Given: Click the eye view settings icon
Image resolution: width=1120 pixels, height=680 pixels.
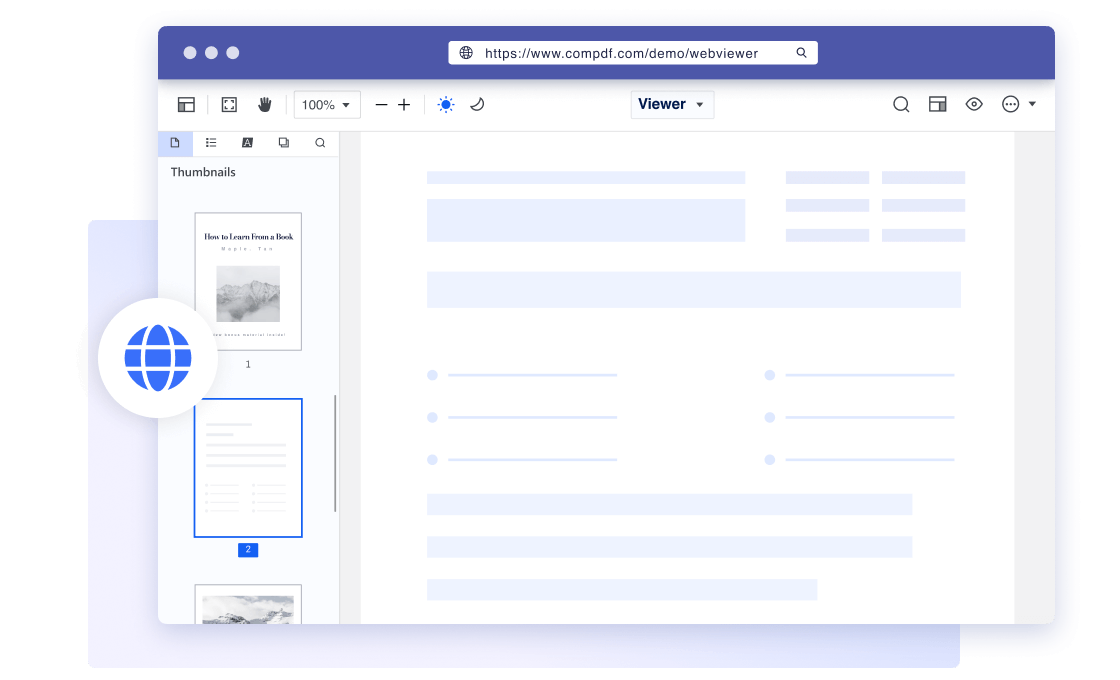Looking at the screenshot, I should pos(974,104).
